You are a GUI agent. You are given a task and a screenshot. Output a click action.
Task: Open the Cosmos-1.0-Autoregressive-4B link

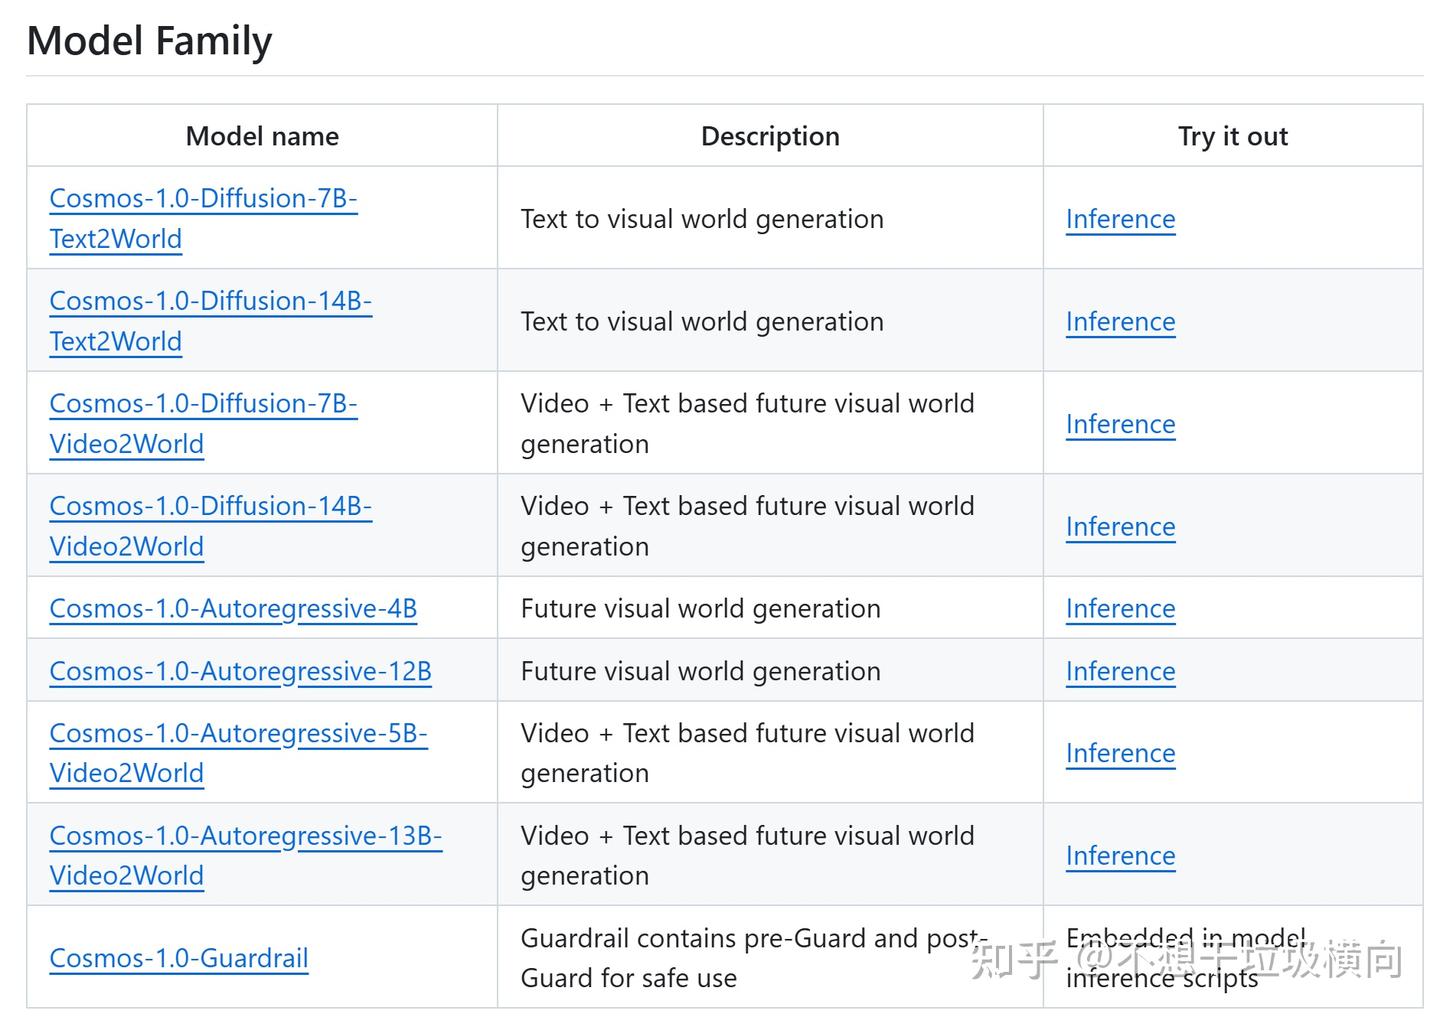click(233, 609)
